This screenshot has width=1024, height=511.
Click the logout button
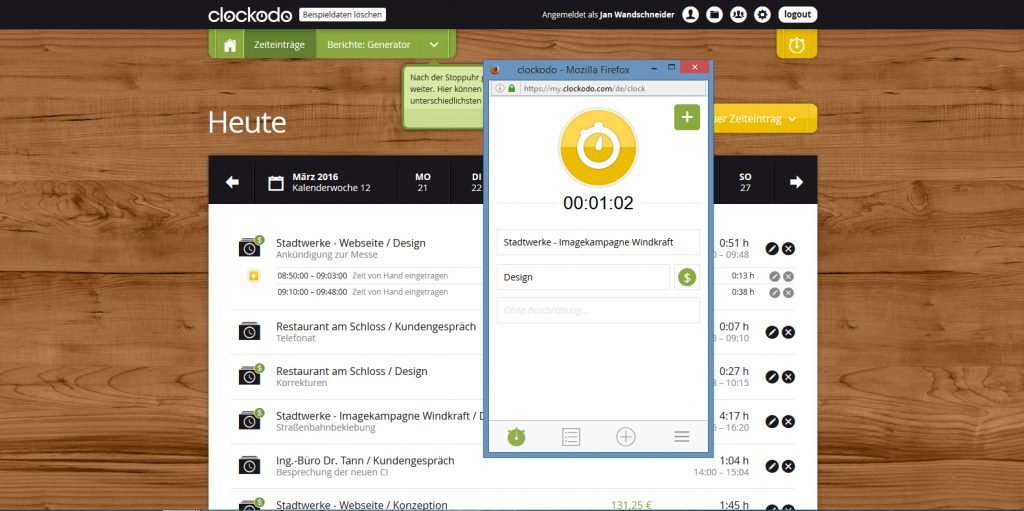(797, 14)
